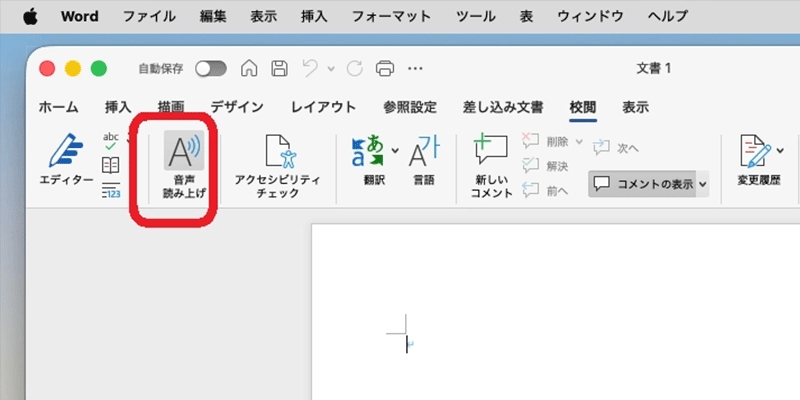
Task: Open the Word application menu
Action: click(x=80, y=16)
